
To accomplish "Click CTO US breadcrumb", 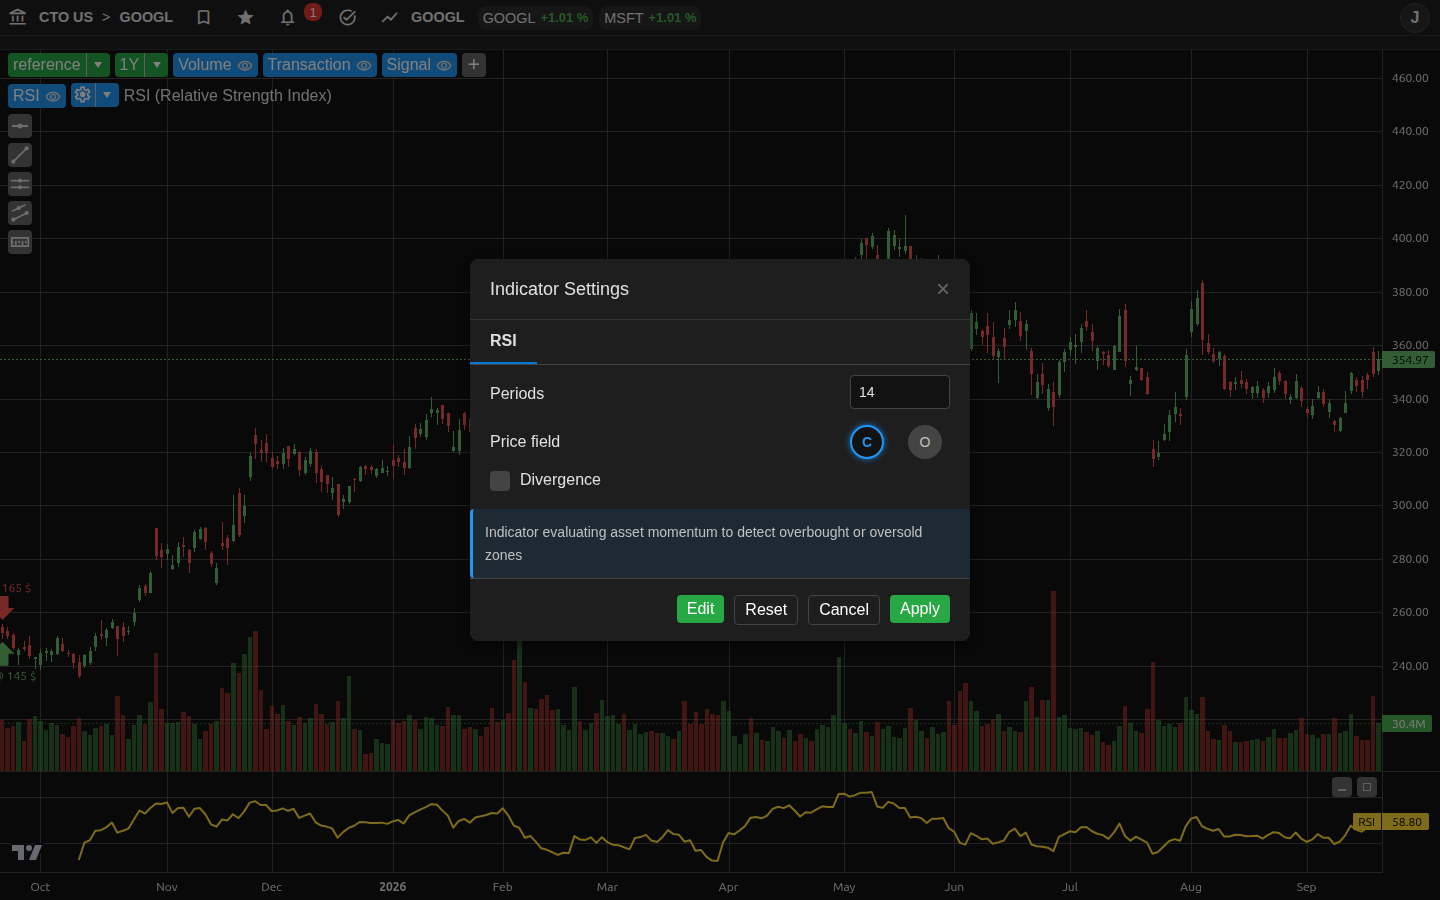I will (66, 17).
